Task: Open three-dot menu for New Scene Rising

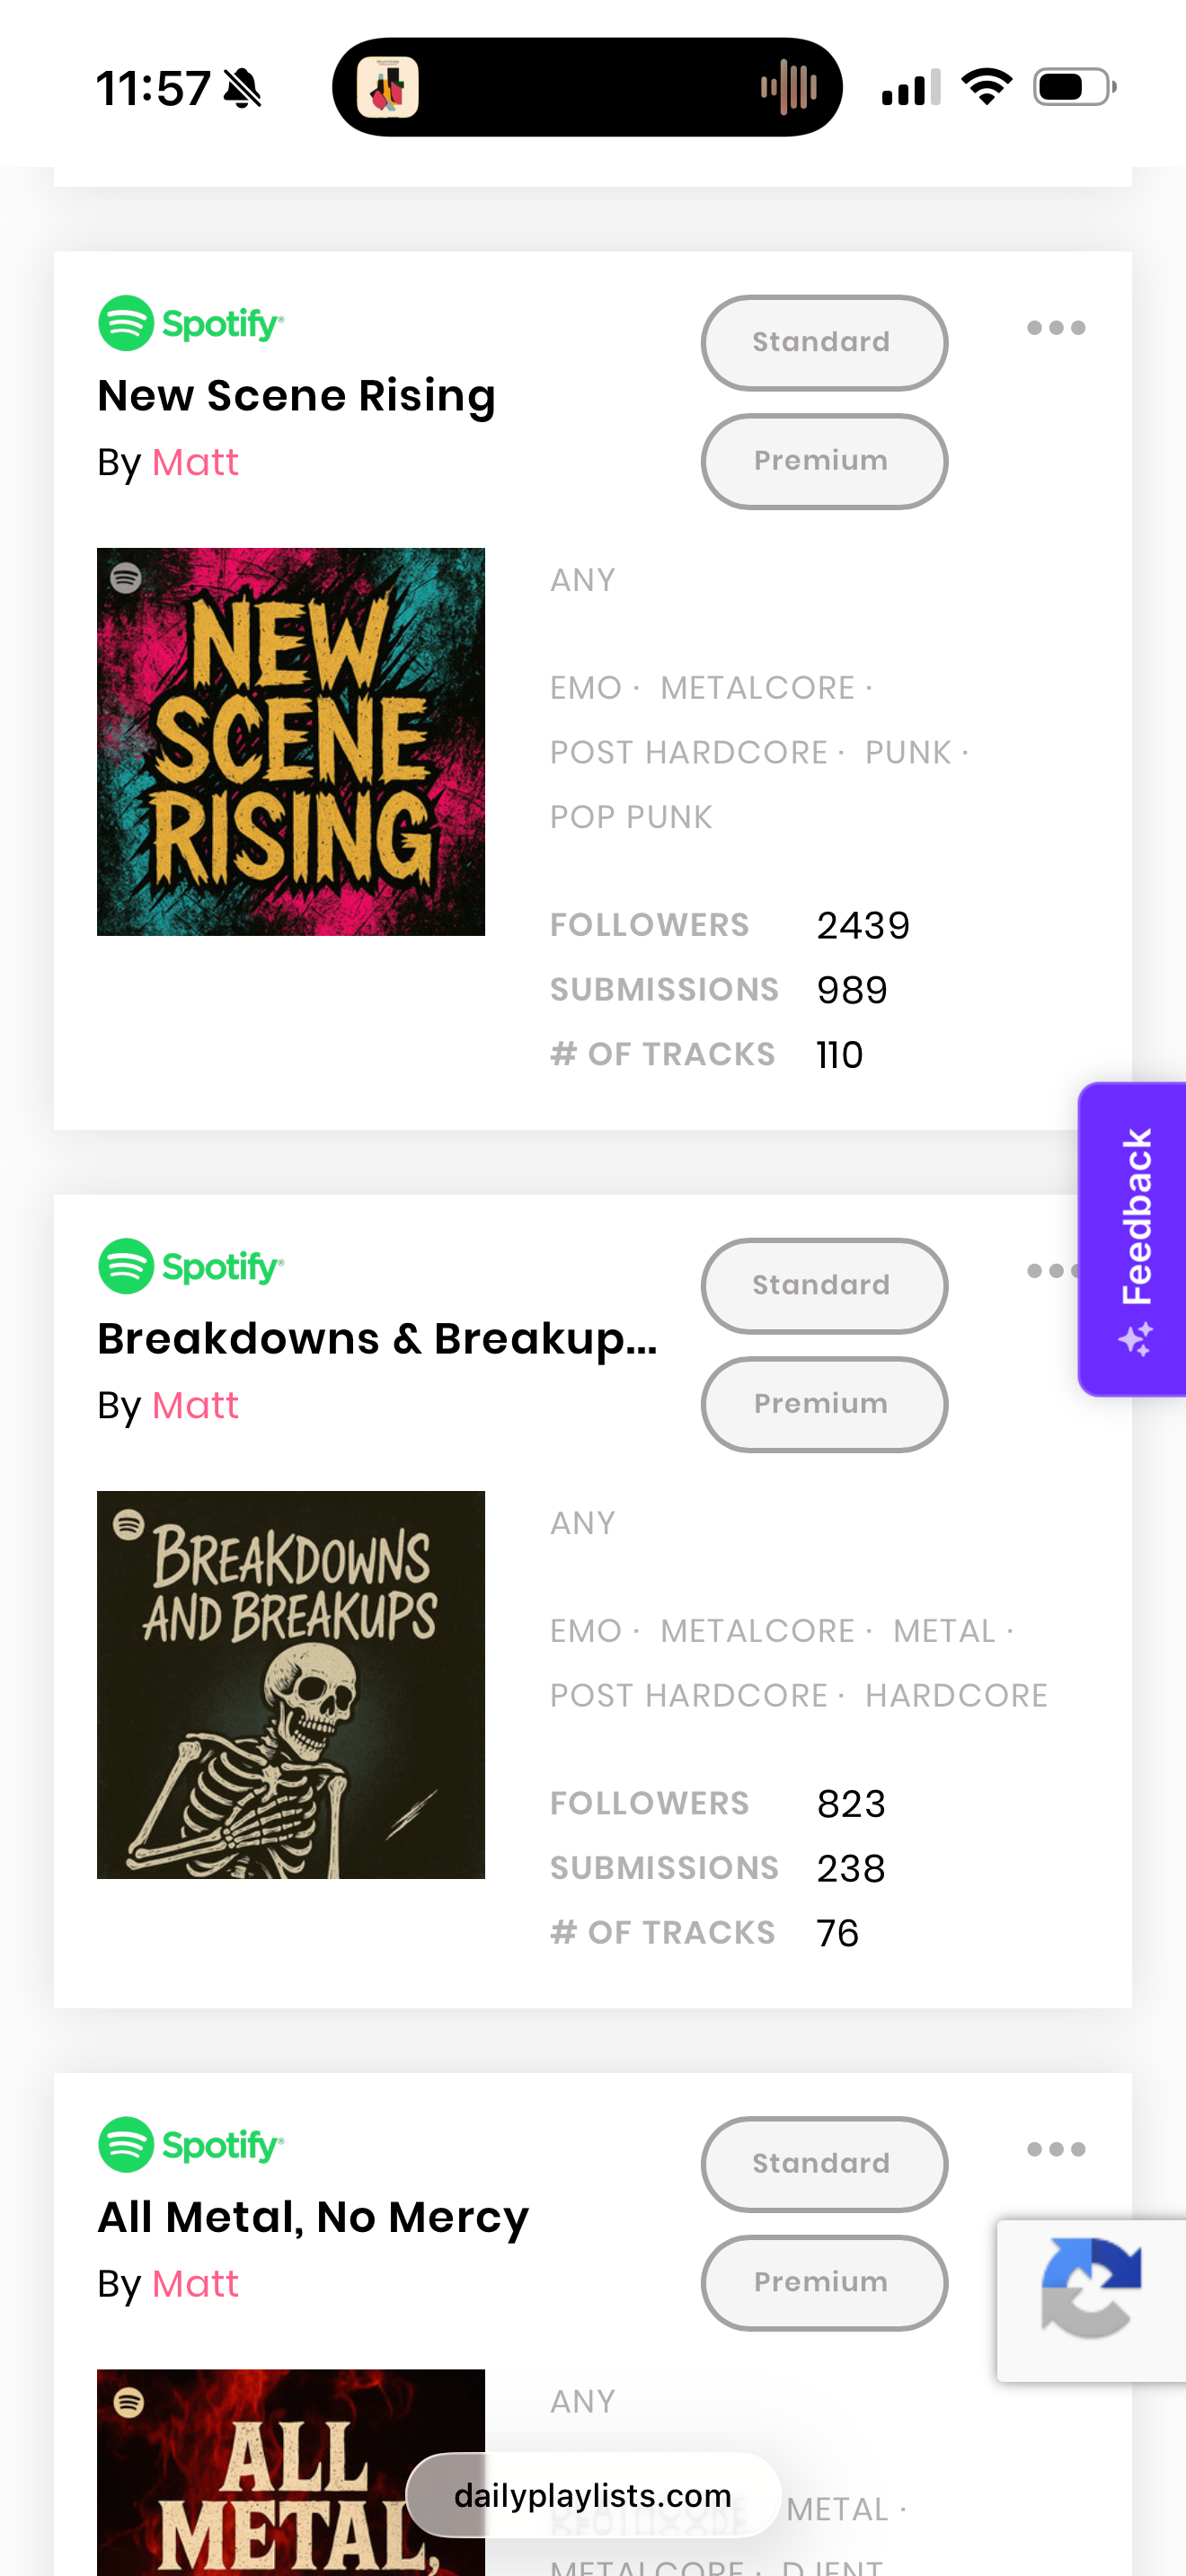Action: (x=1056, y=328)
